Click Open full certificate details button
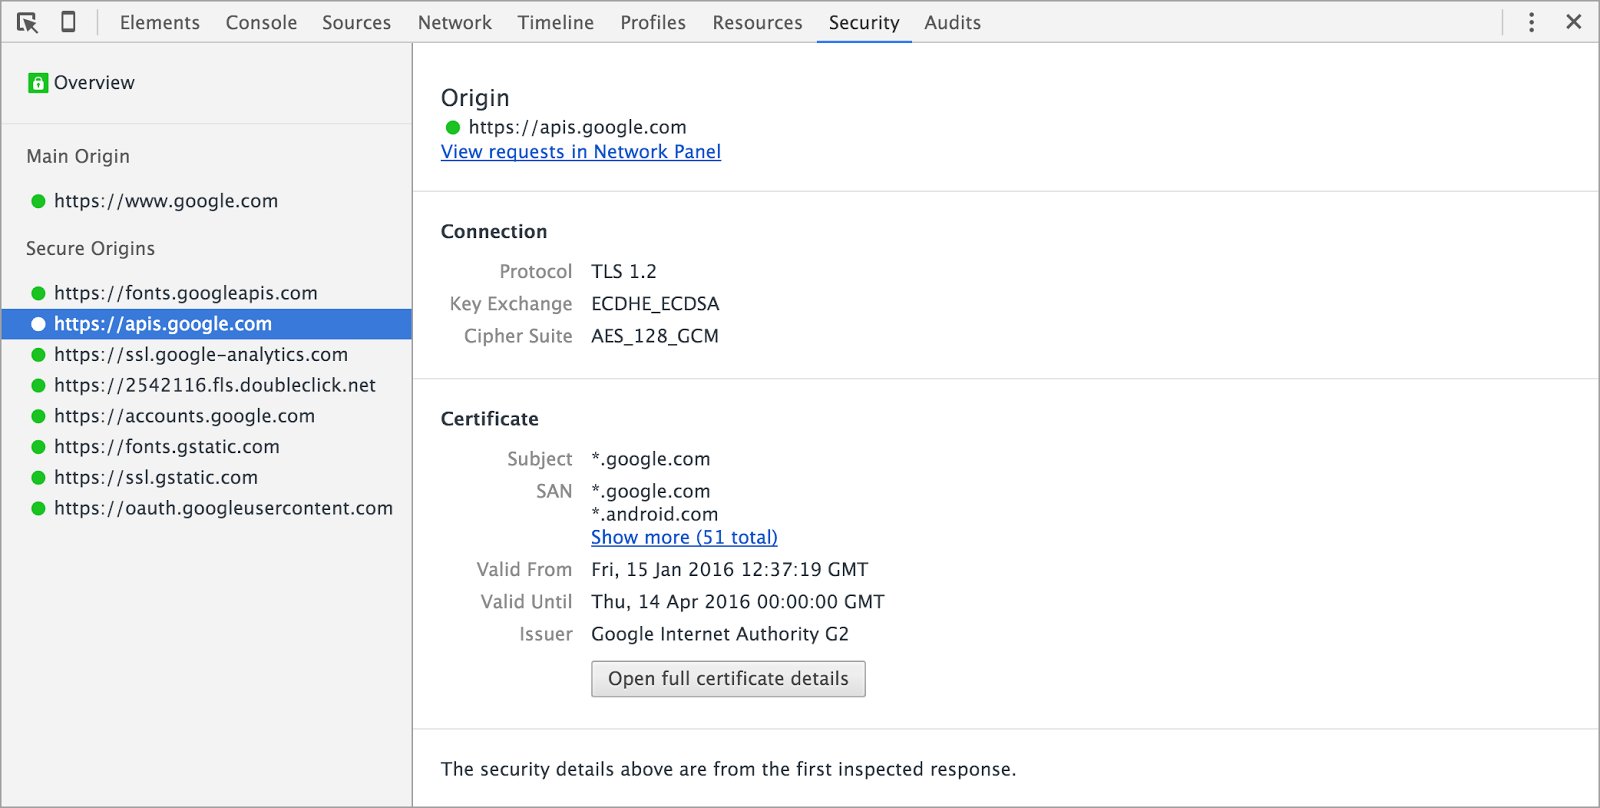 [x=728, y=679]
